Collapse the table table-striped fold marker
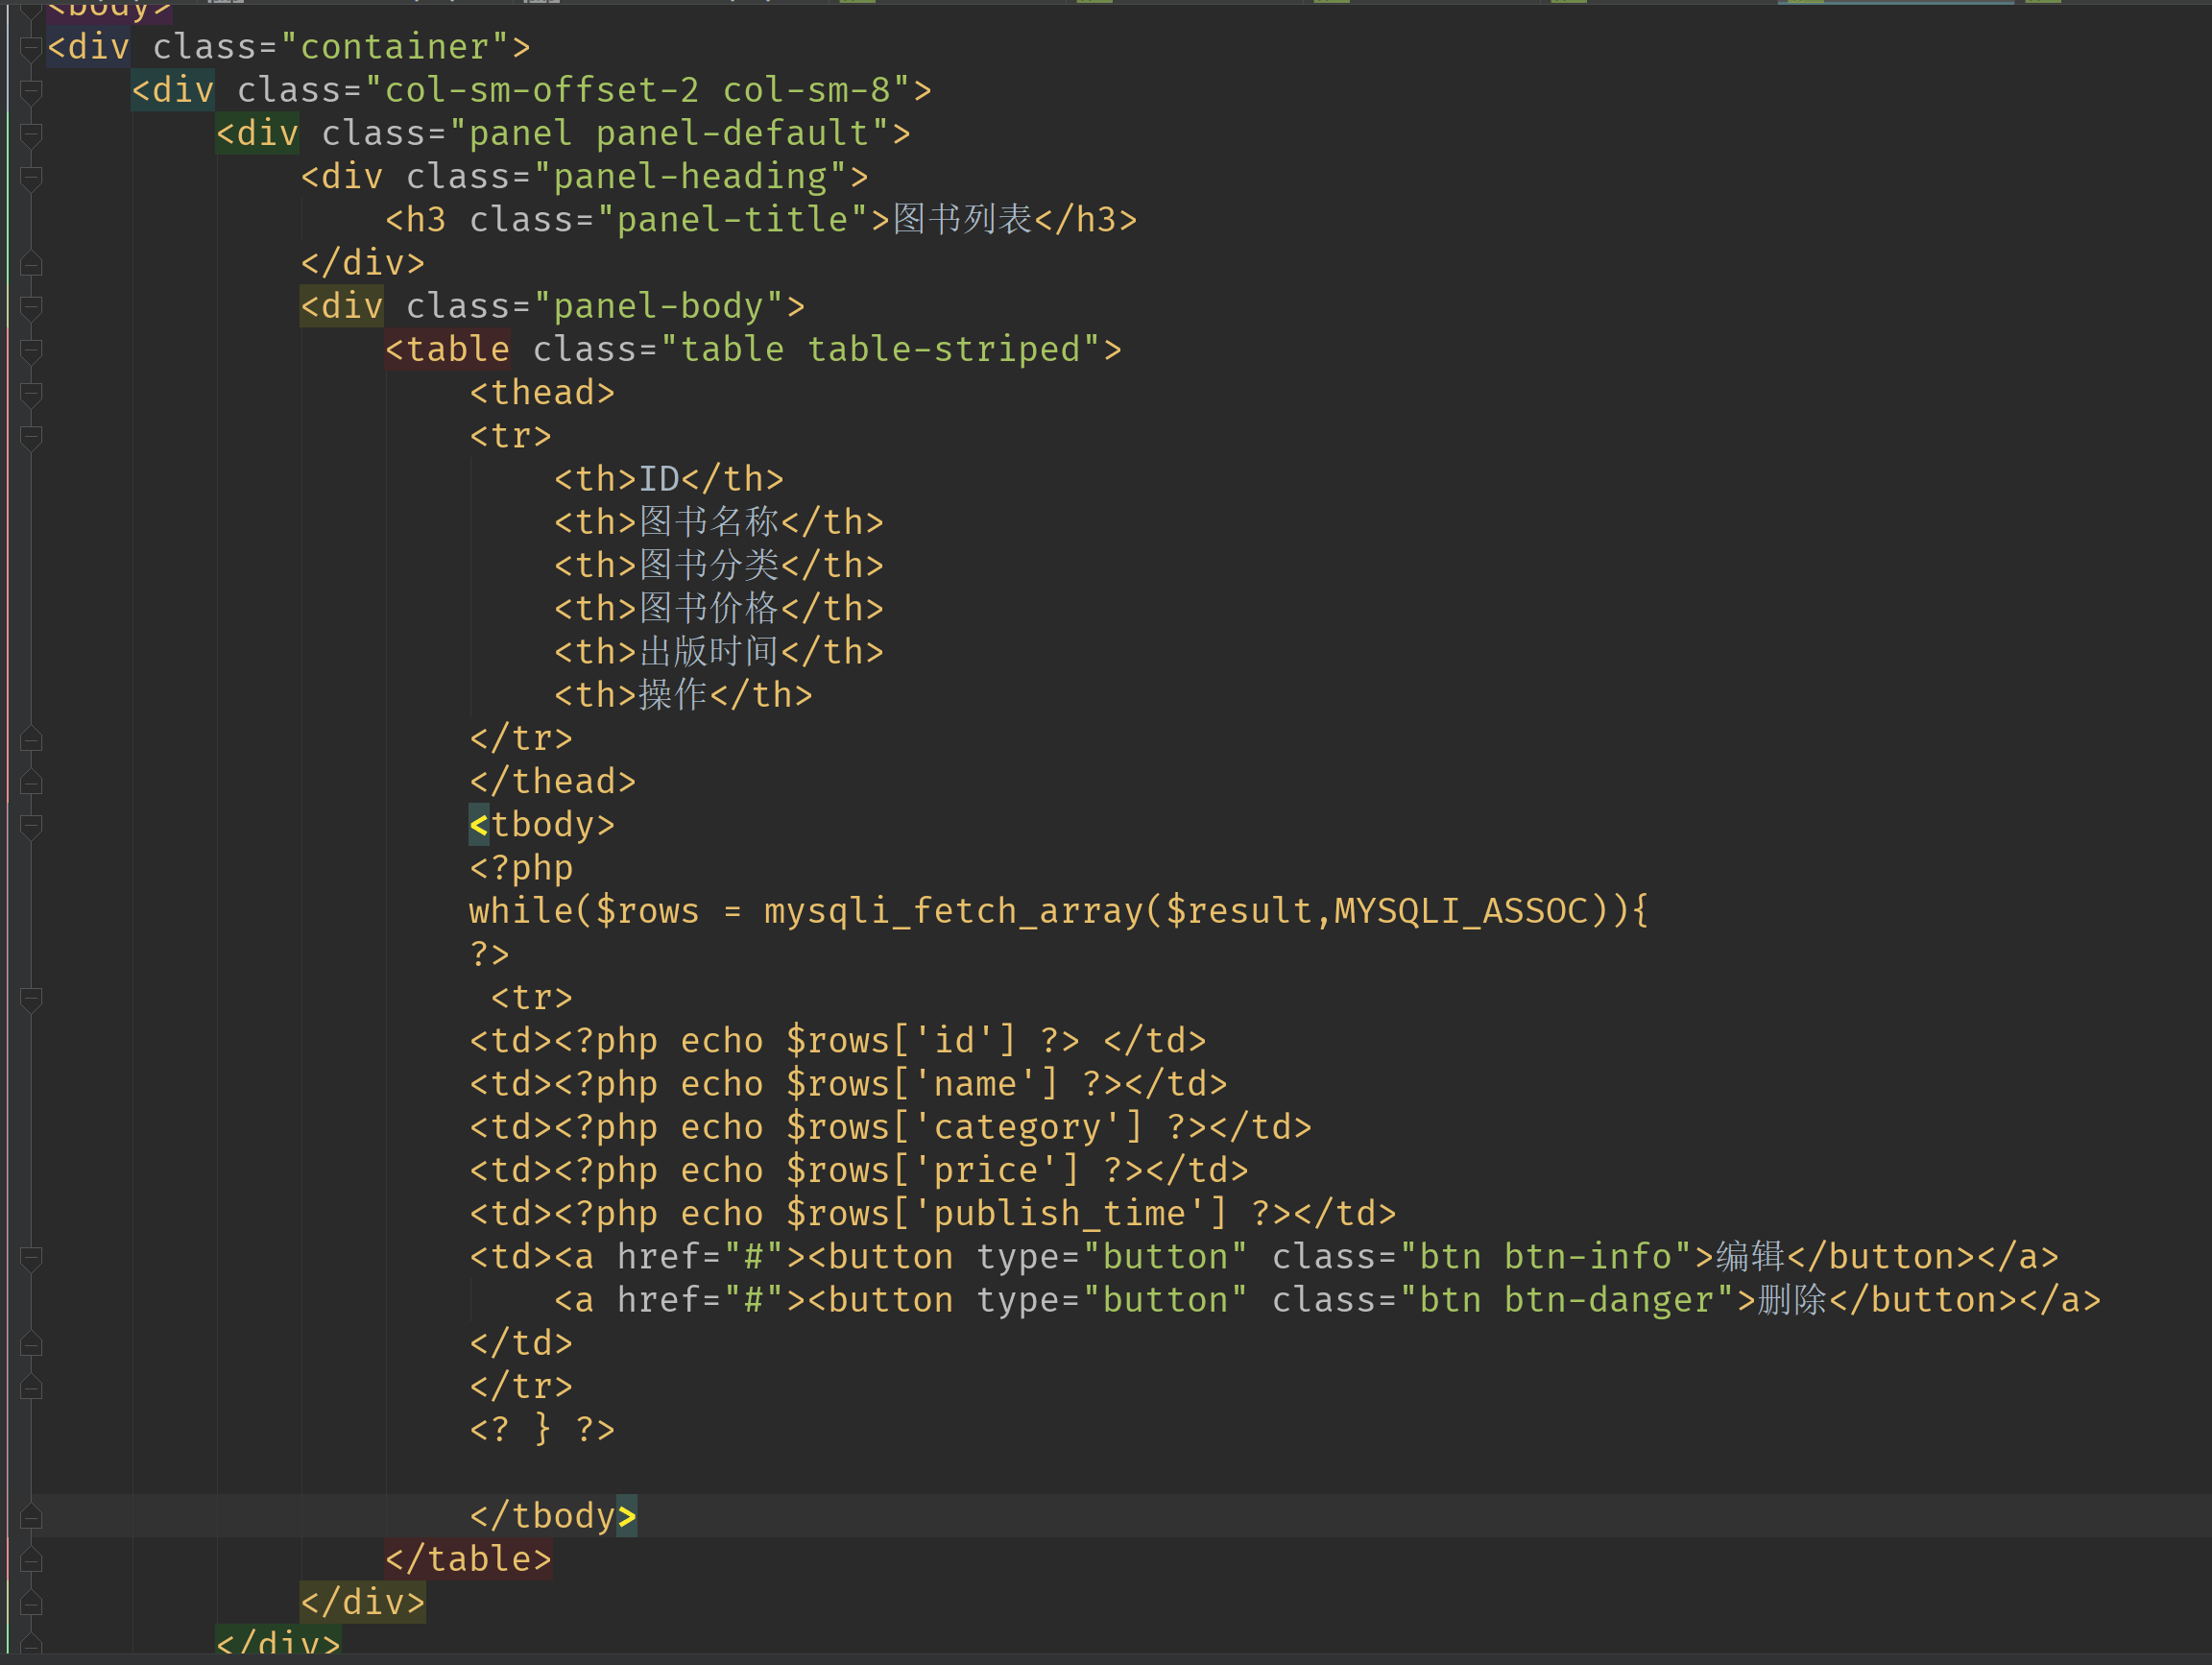2212x1665 pixels. point(31,350)
